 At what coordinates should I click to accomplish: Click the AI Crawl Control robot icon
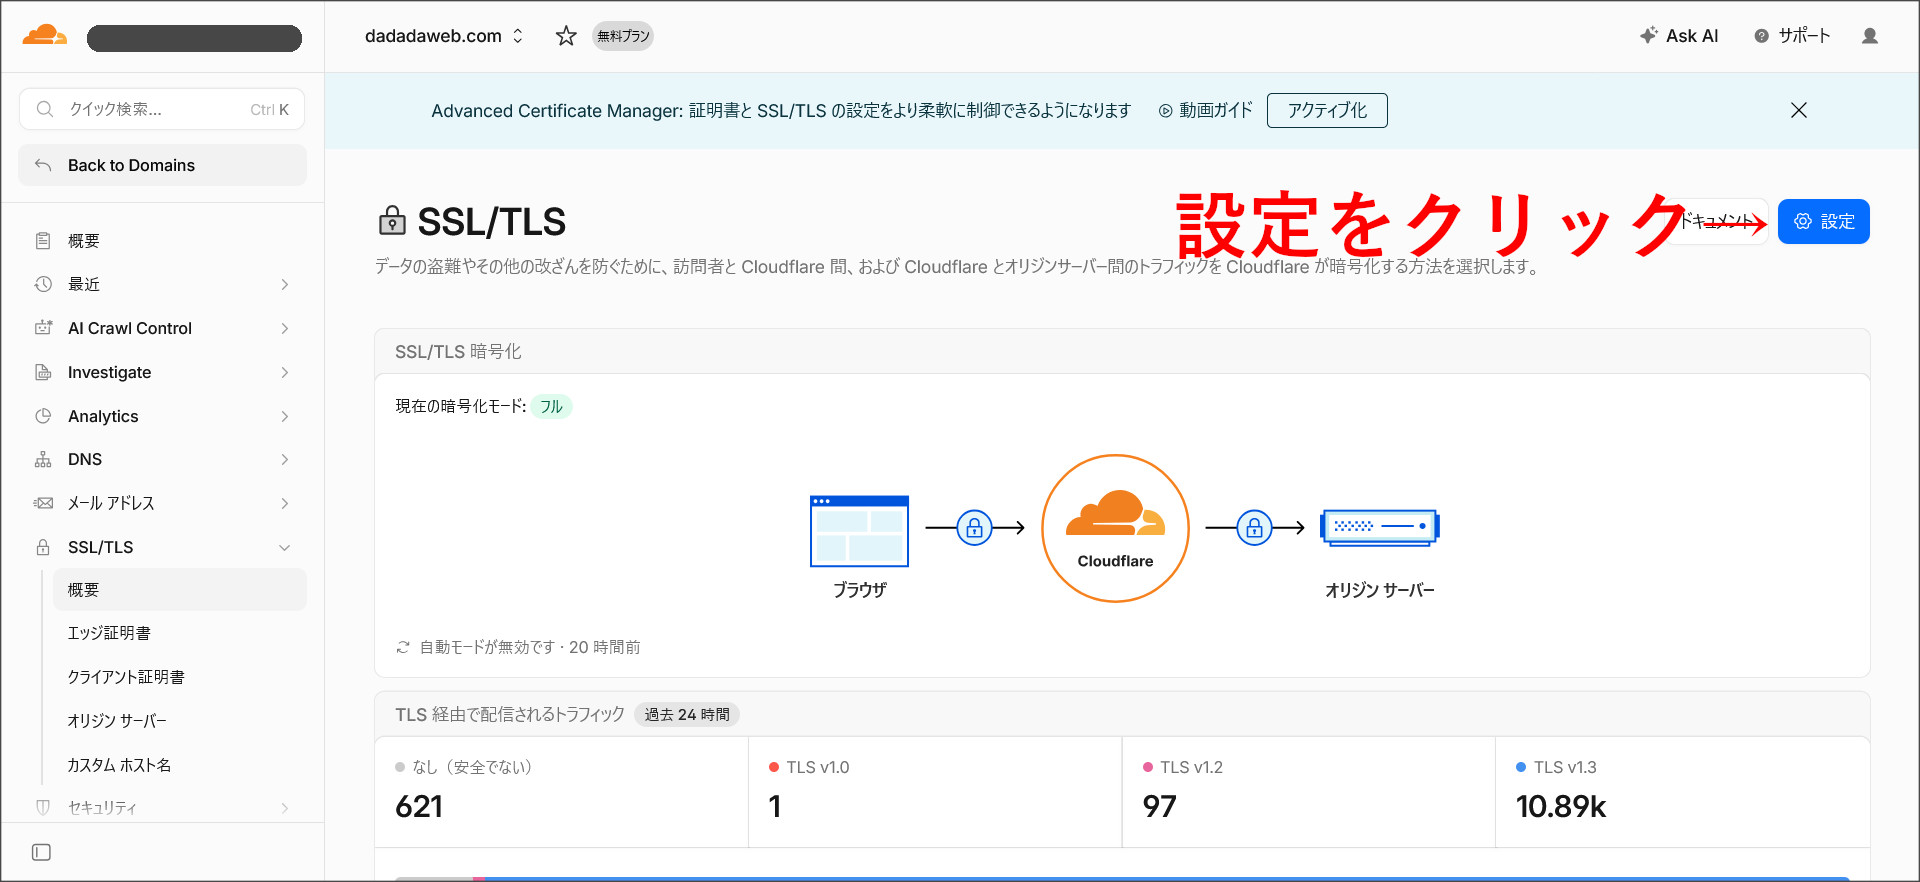tap(43, 327)
